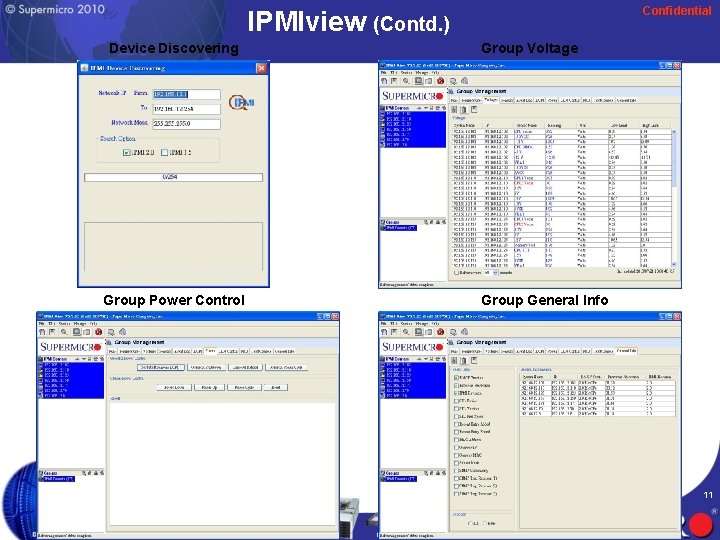The image size is (720, 540).
Task: Close the IPMI Device Discovering dialog
Action: pyautogui.click(x=261, y=68)
